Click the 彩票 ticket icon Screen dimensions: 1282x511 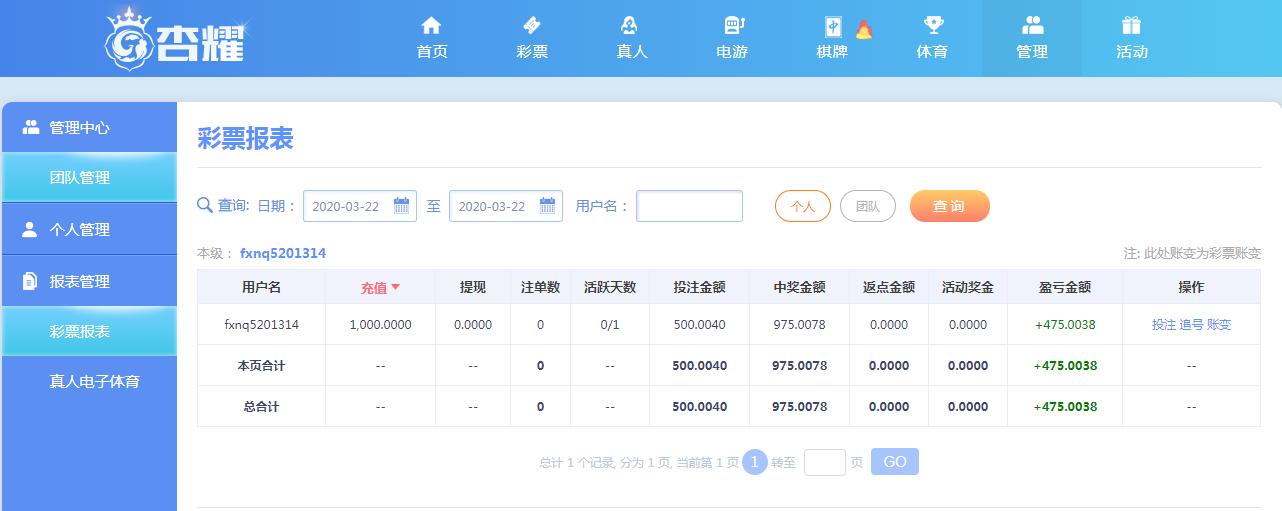click(532, 25)
